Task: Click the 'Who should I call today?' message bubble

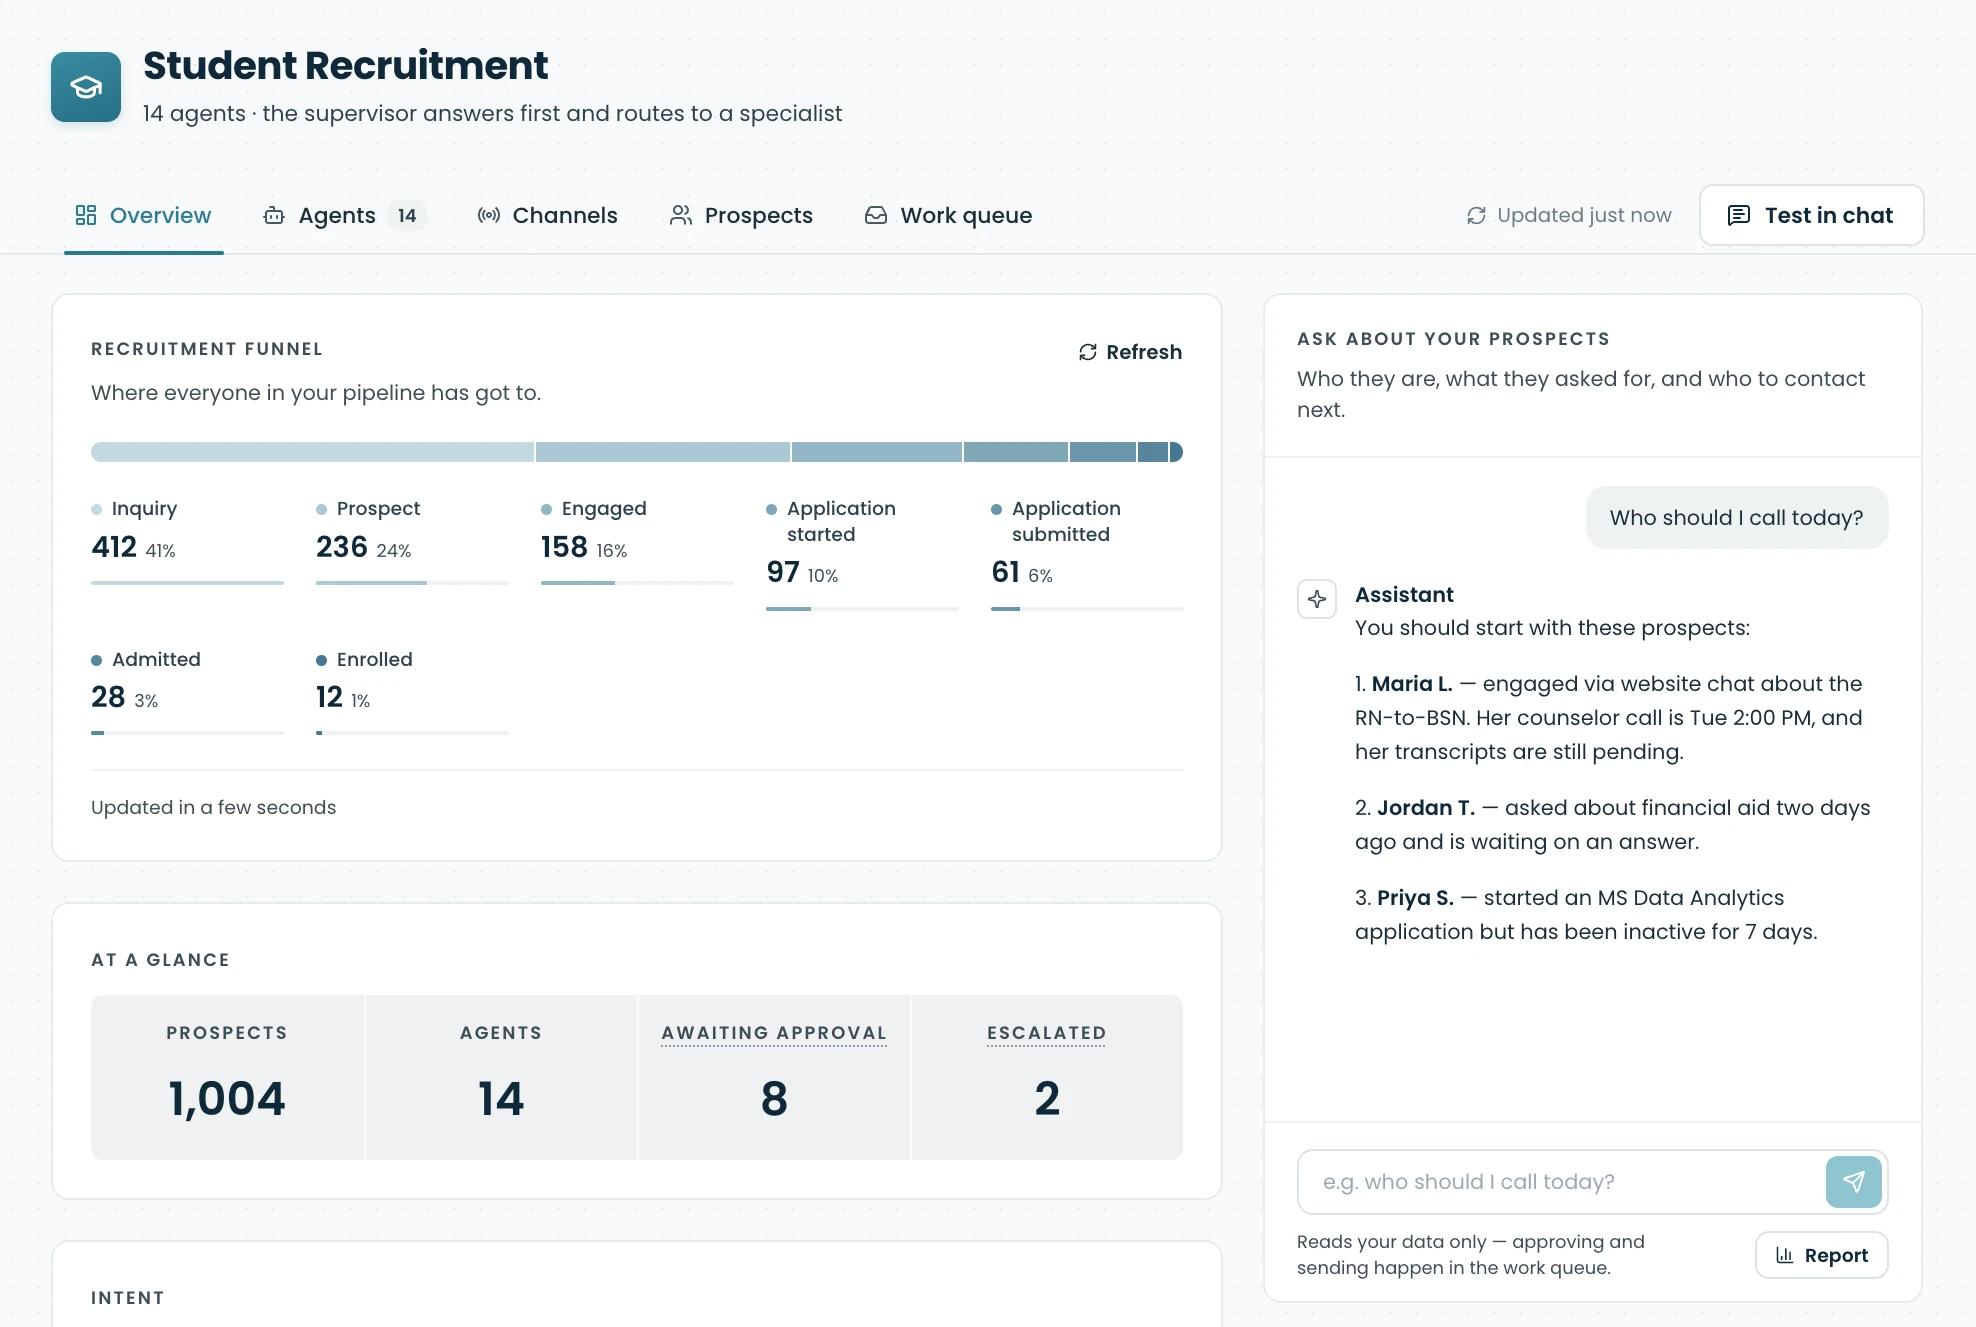Action: [1737, 517]
